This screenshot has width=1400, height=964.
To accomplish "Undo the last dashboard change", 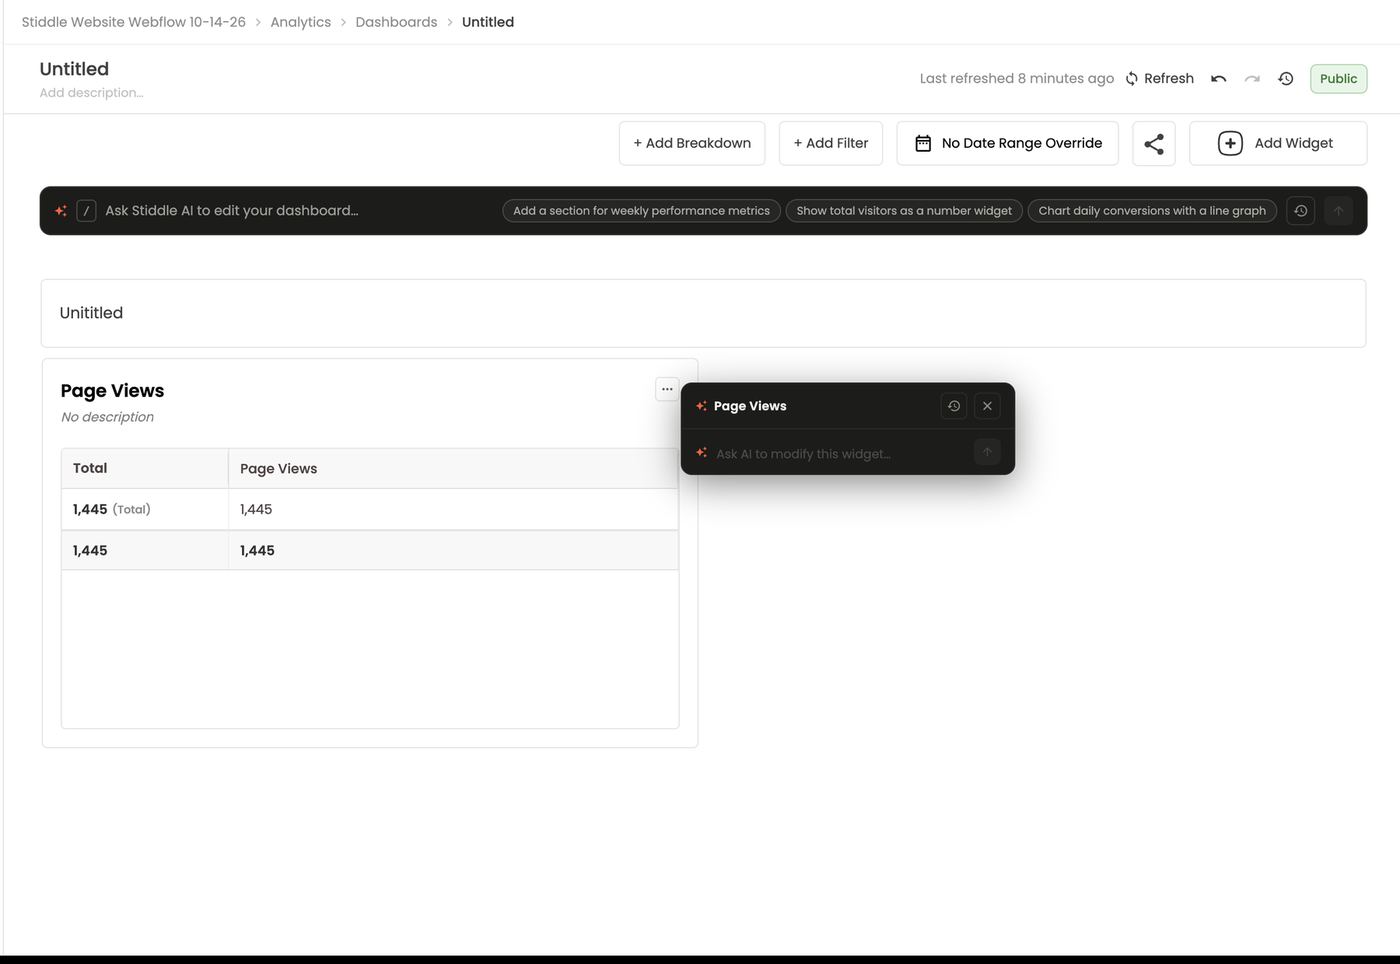I will tap(1218, 78).
